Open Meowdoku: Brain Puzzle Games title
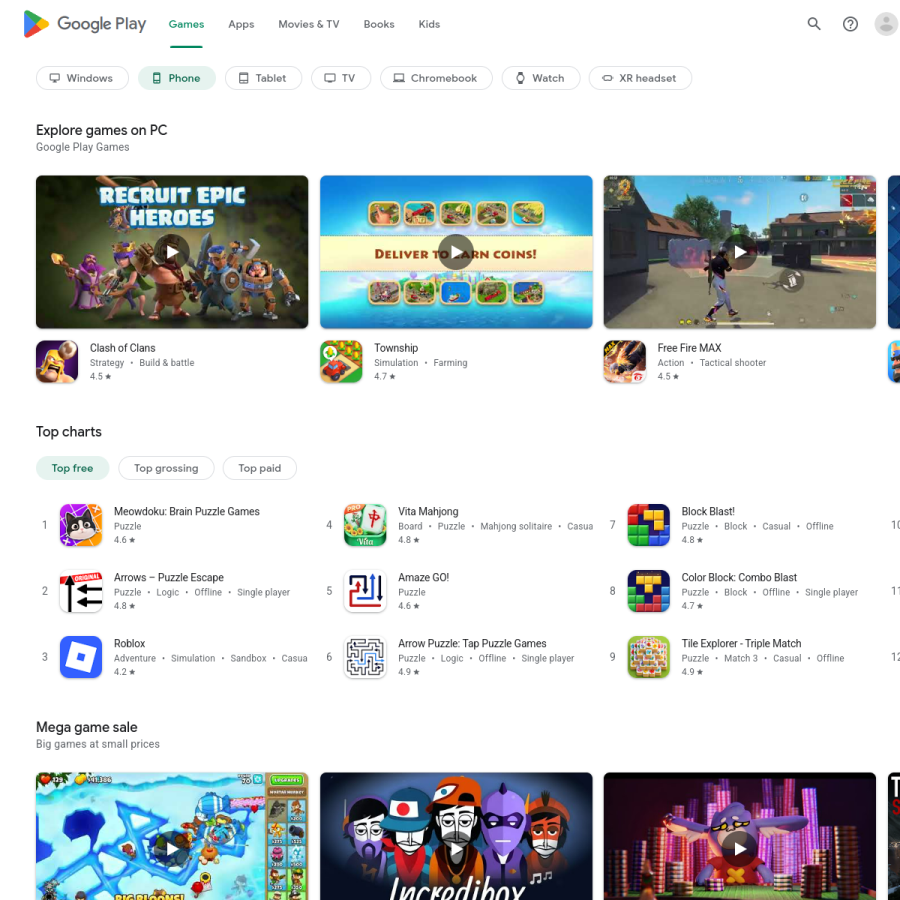900x900 pixels. pos(187,511)
